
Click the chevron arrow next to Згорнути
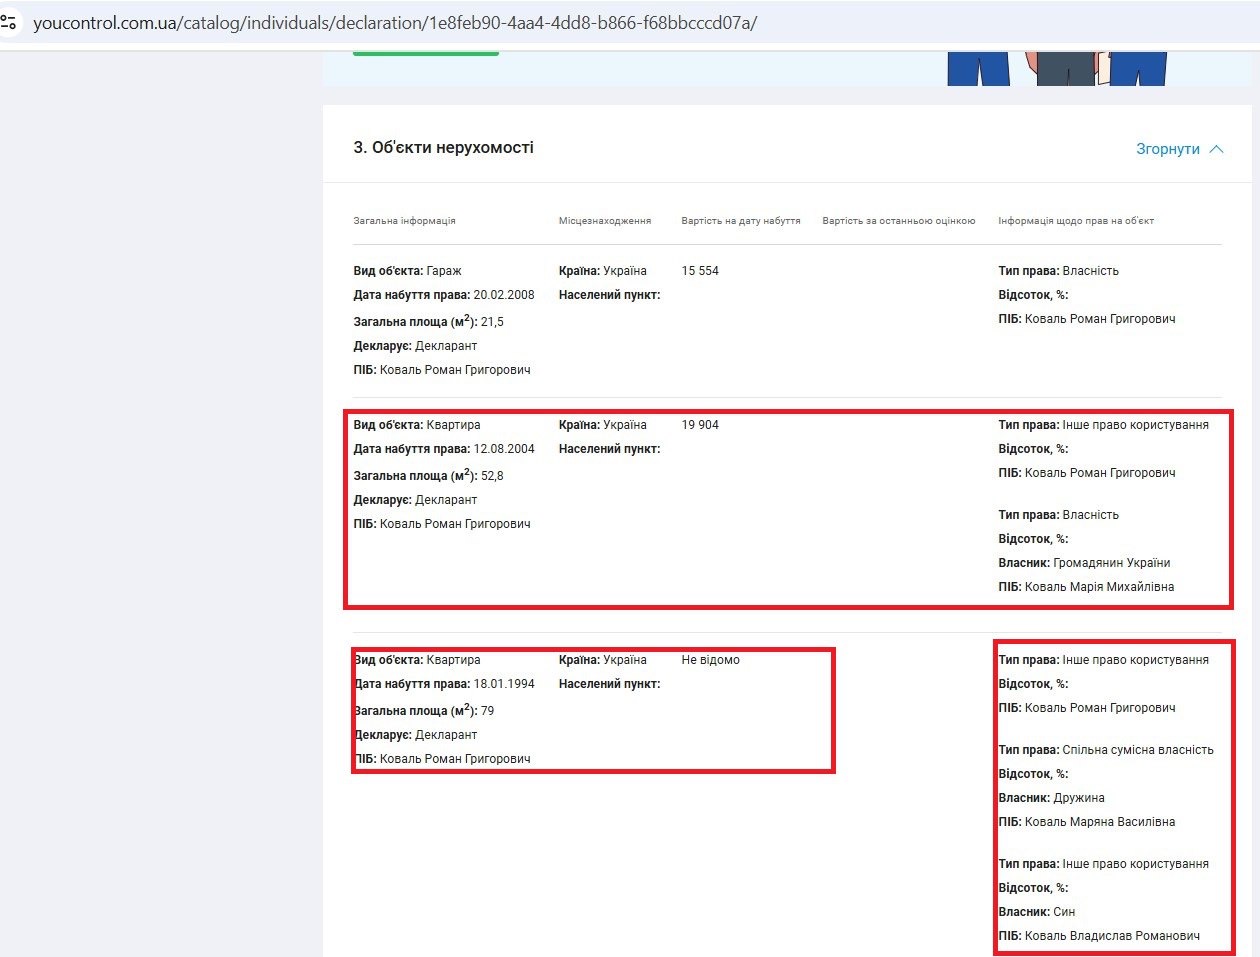pyautogui.click(x=1216, y=149)
